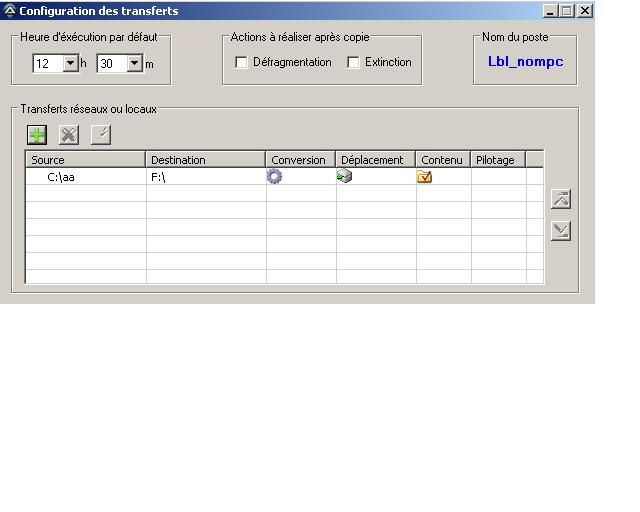This screenshot has height=512, width=640.
Task: Close the Configuration des transferts window
Action: [585, 11]
